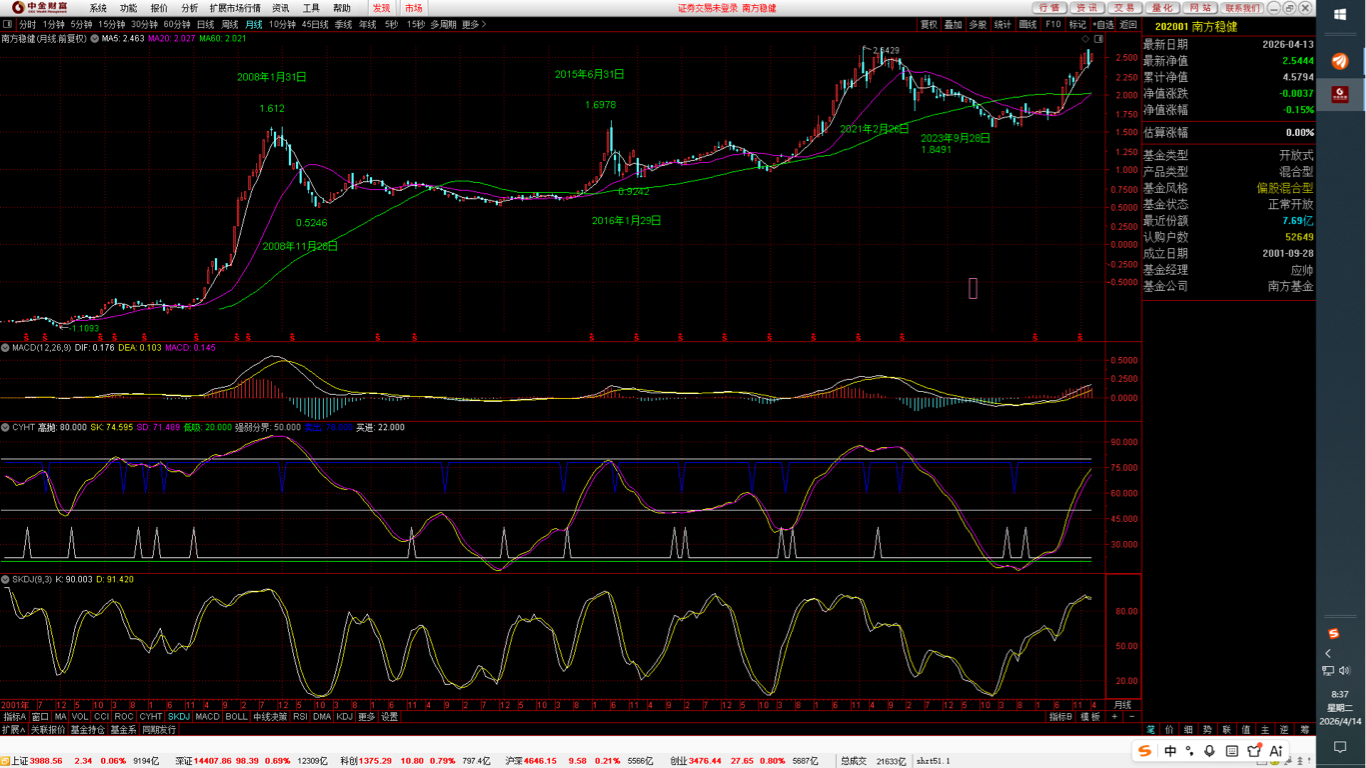Click the Sogou S icon in sidebar
The image size is (1366, 768).
(1333, 633)
